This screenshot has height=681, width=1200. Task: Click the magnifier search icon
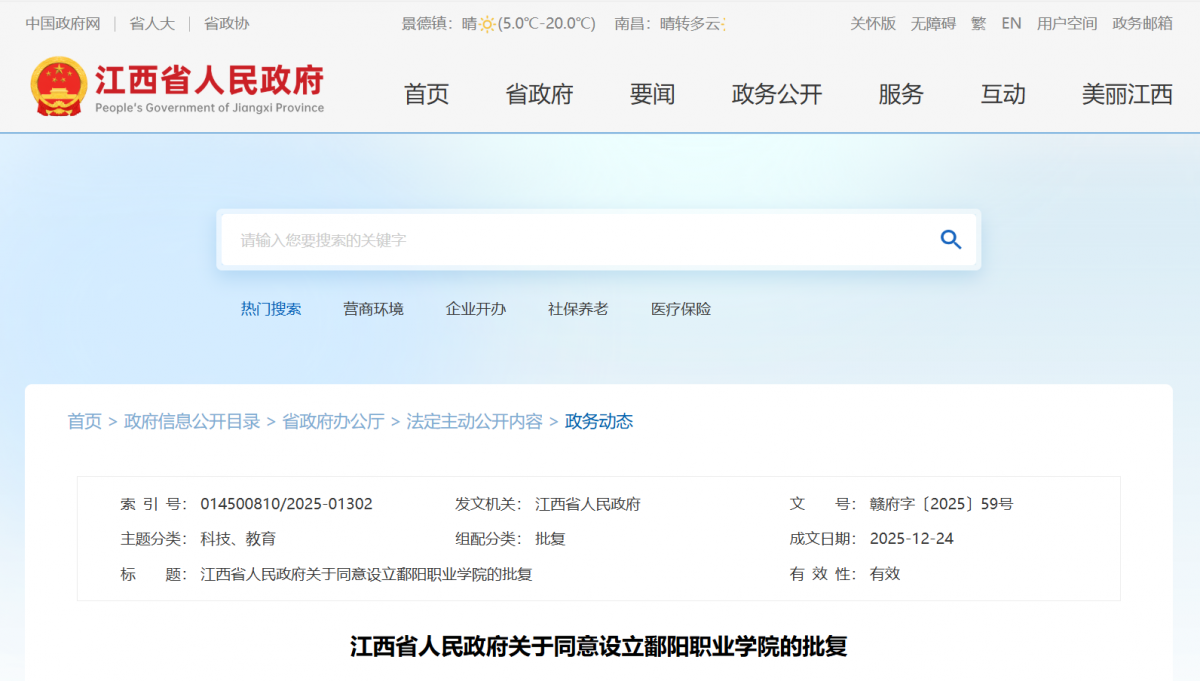(x=950, y=239)
